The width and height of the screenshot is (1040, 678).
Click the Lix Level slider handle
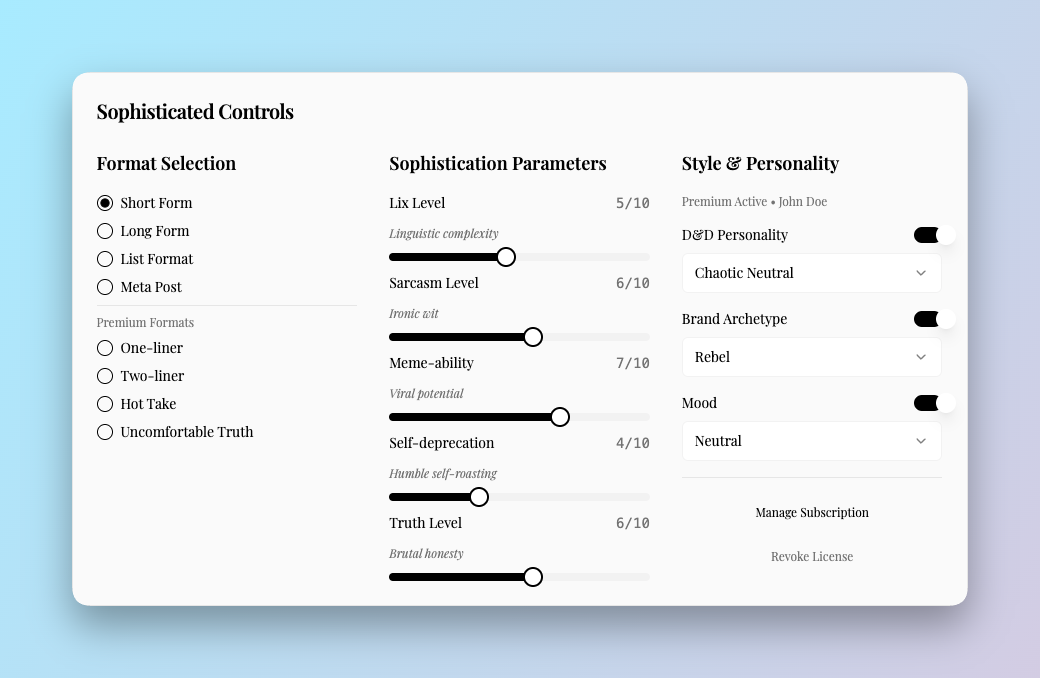pyautogui.click(x=506, y=257)
